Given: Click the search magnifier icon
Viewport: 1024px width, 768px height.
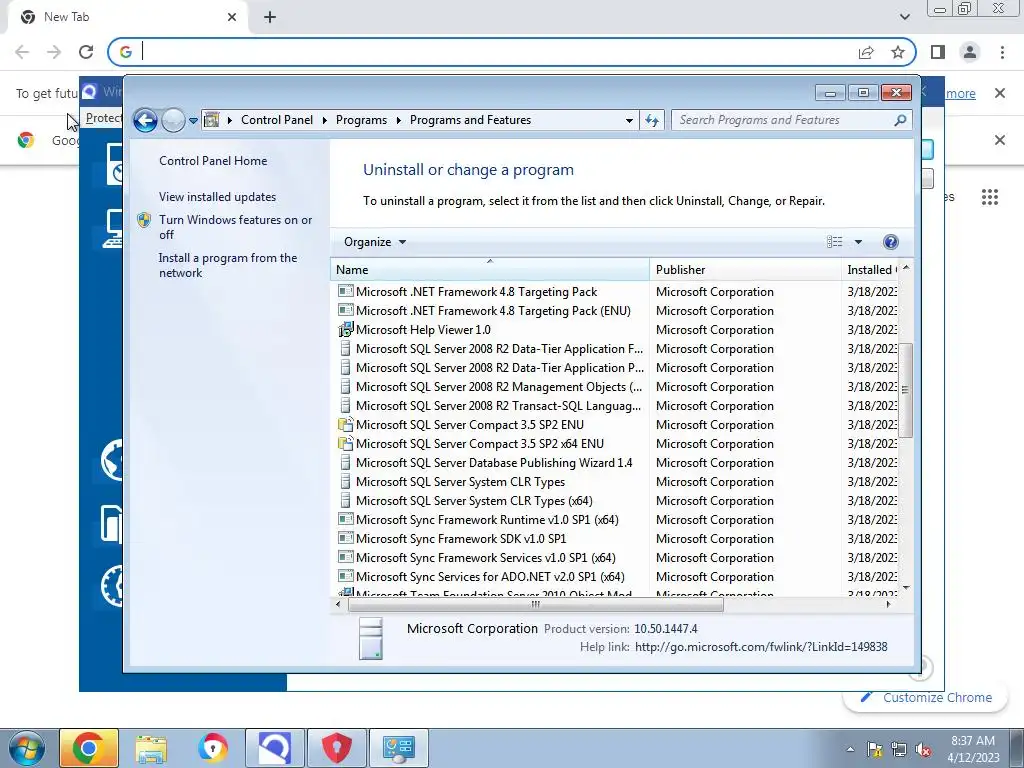Looking at the screenshot, I should tap(900, 120).
